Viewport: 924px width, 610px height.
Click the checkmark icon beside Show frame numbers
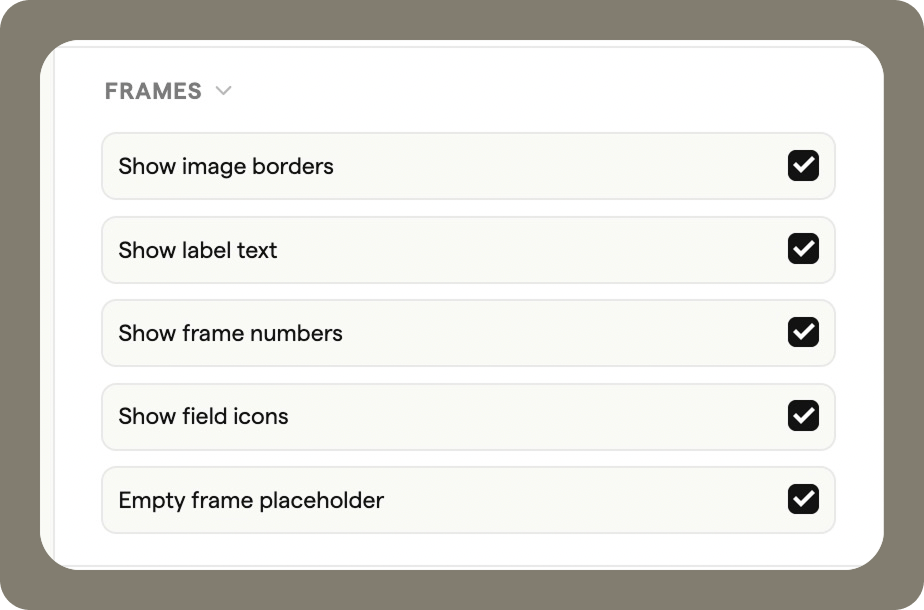coord(804,333)
